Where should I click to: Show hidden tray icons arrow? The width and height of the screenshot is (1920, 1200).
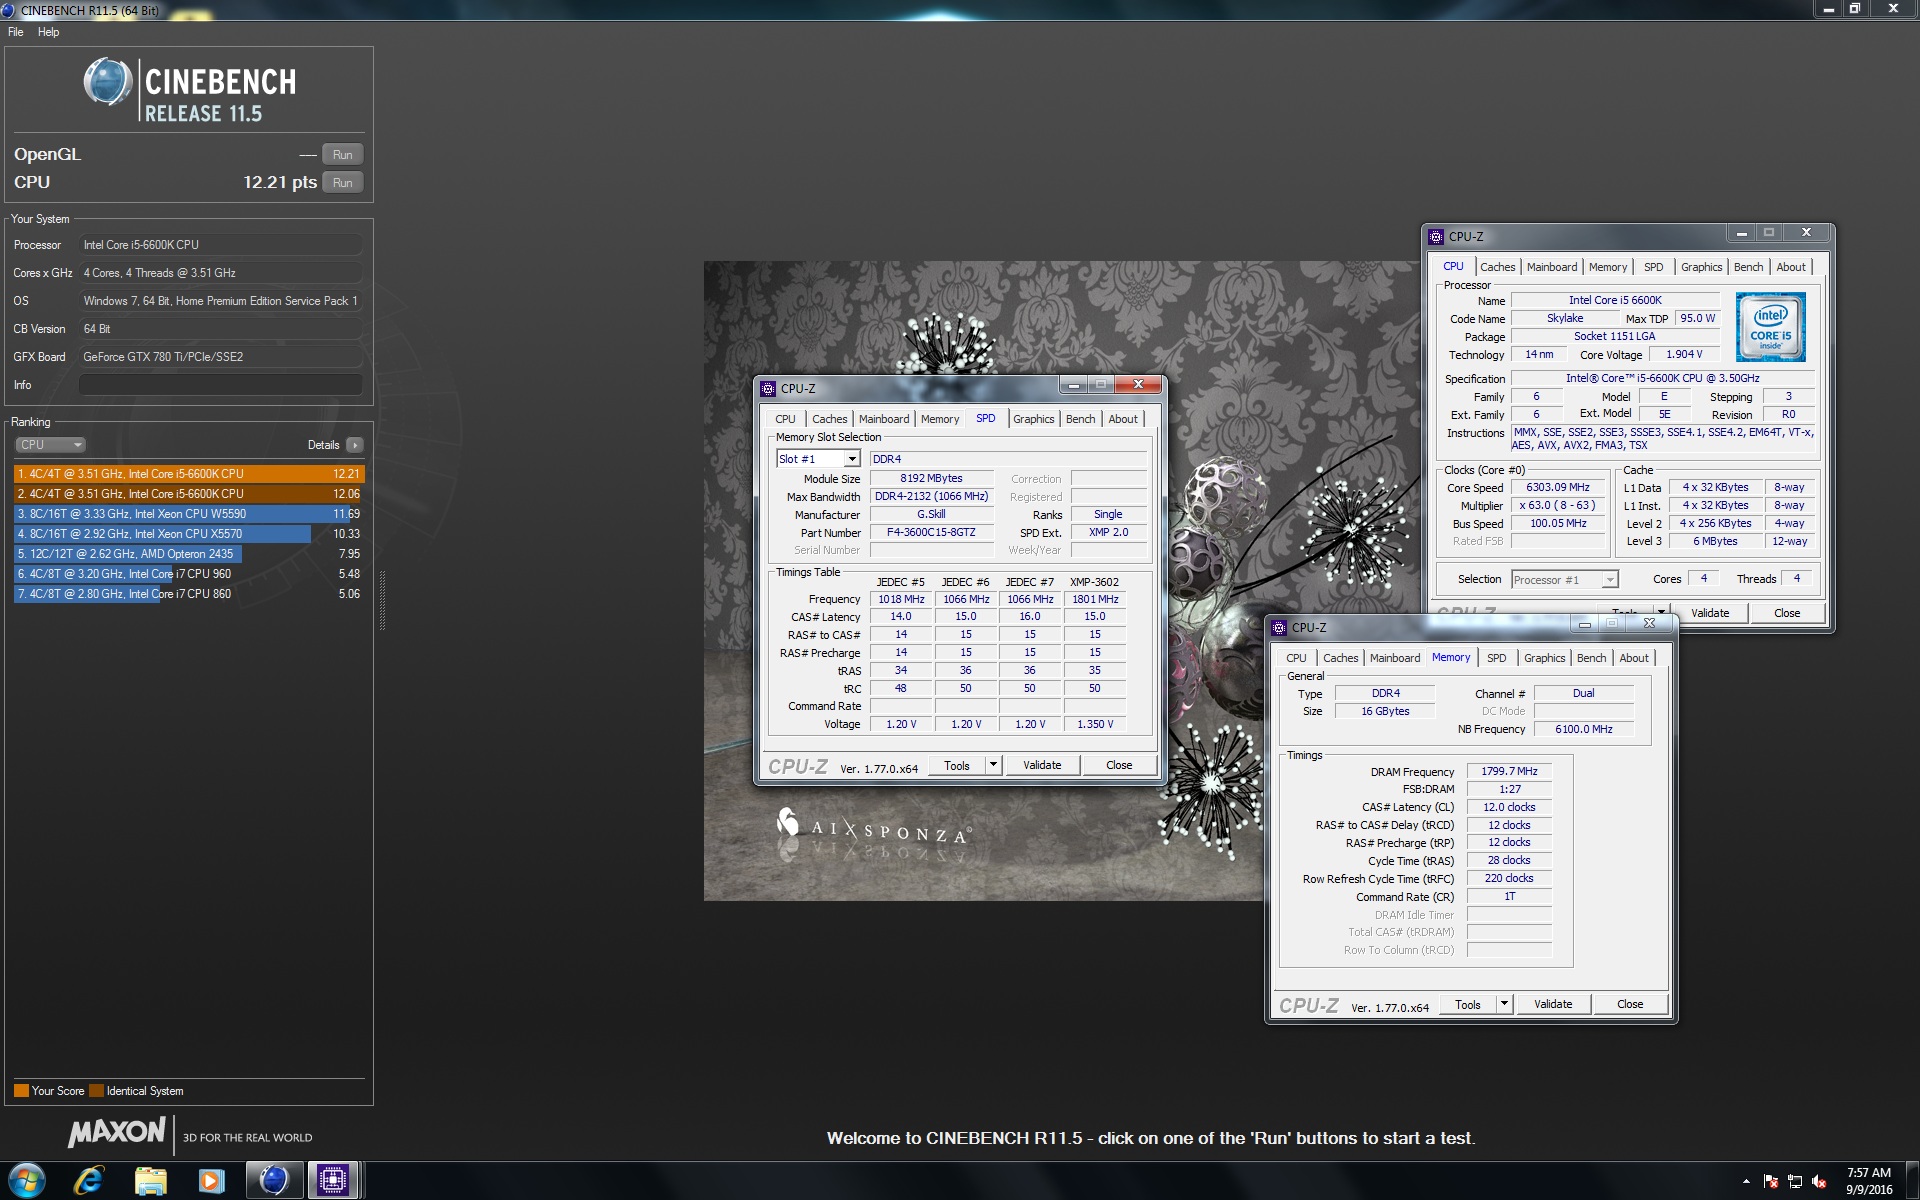(x=1746, y=1182)
